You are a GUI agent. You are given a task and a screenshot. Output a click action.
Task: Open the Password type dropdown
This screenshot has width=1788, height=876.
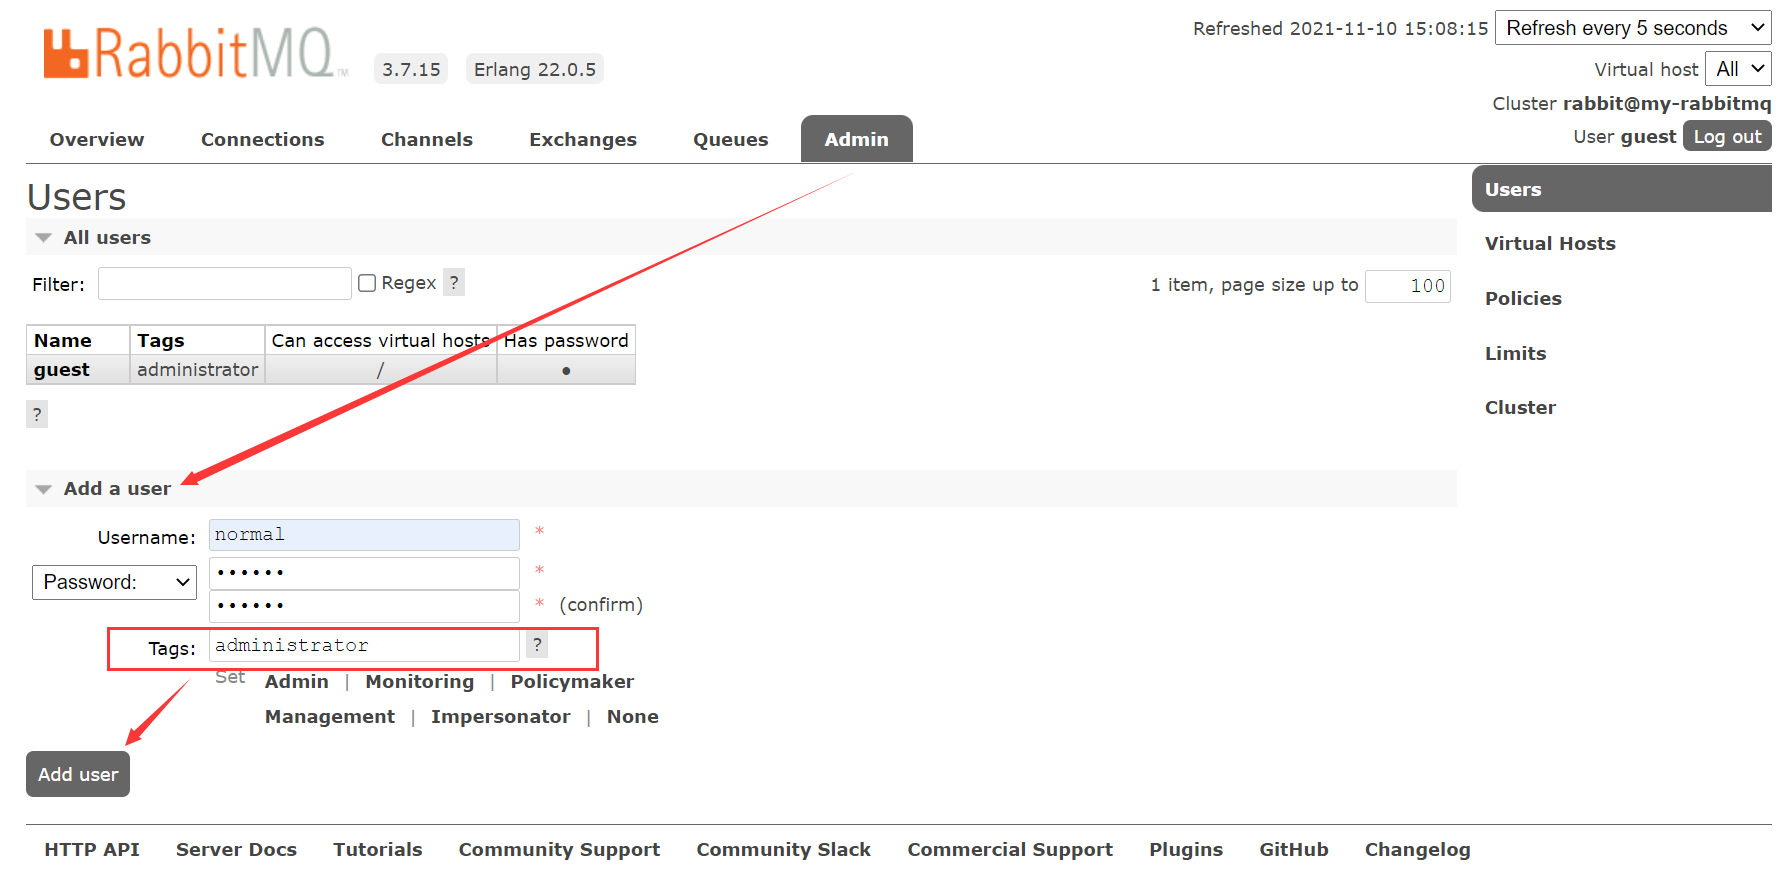pos(114,582)
